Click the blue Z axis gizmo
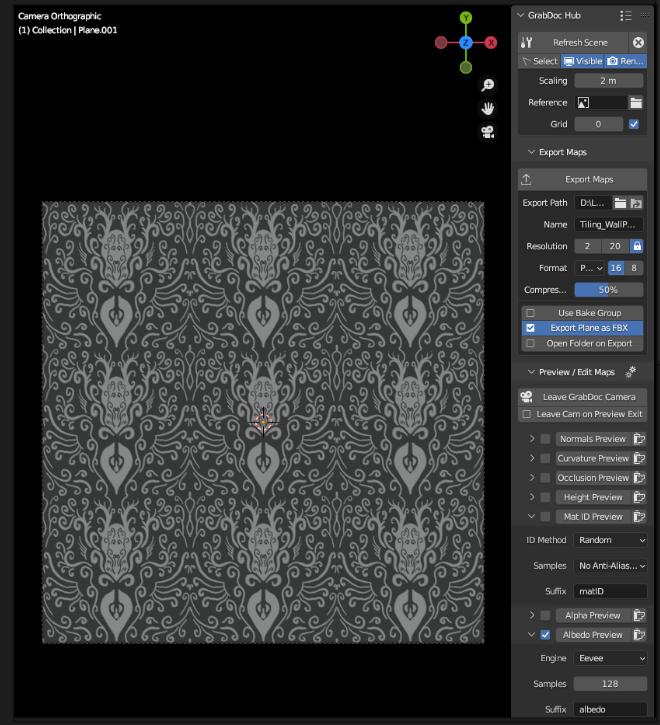The image size is (660, 725). (x=466, y=43)
